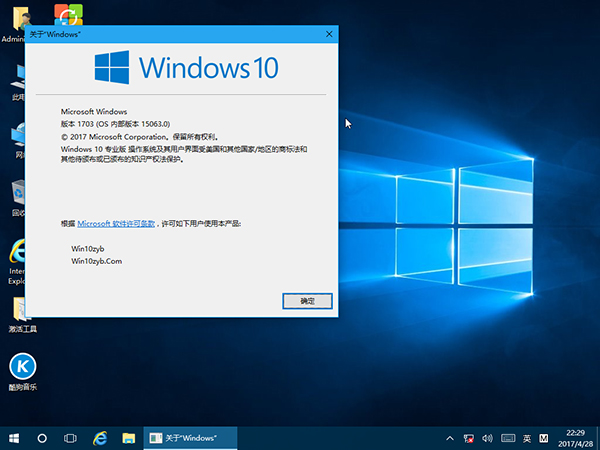Select the Internet Explorer desktop icon

point(18,252)
